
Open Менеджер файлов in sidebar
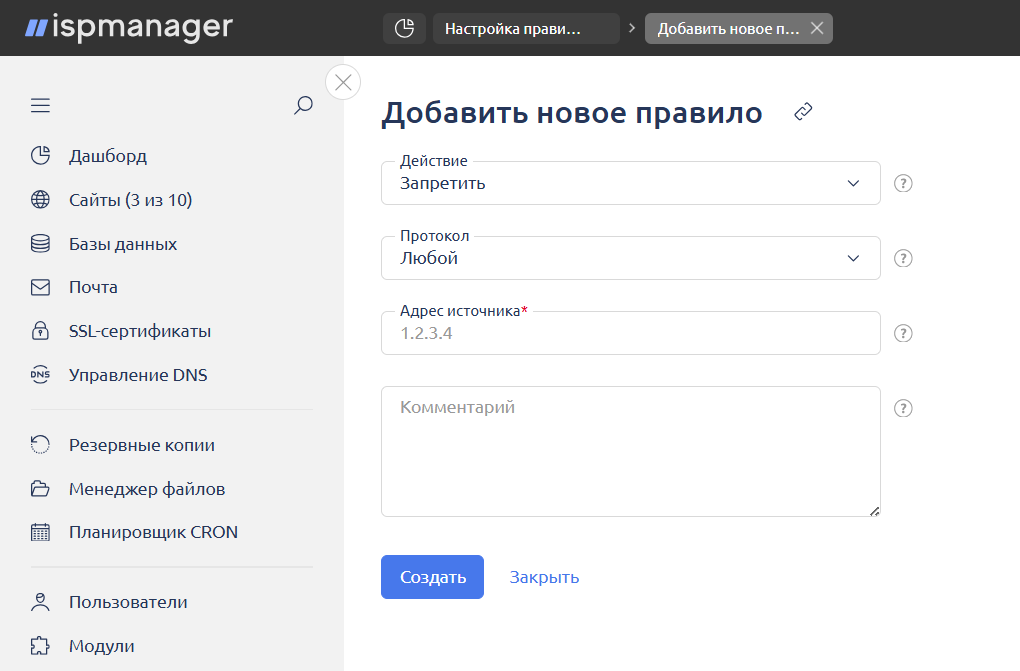(x=146, y=489)
